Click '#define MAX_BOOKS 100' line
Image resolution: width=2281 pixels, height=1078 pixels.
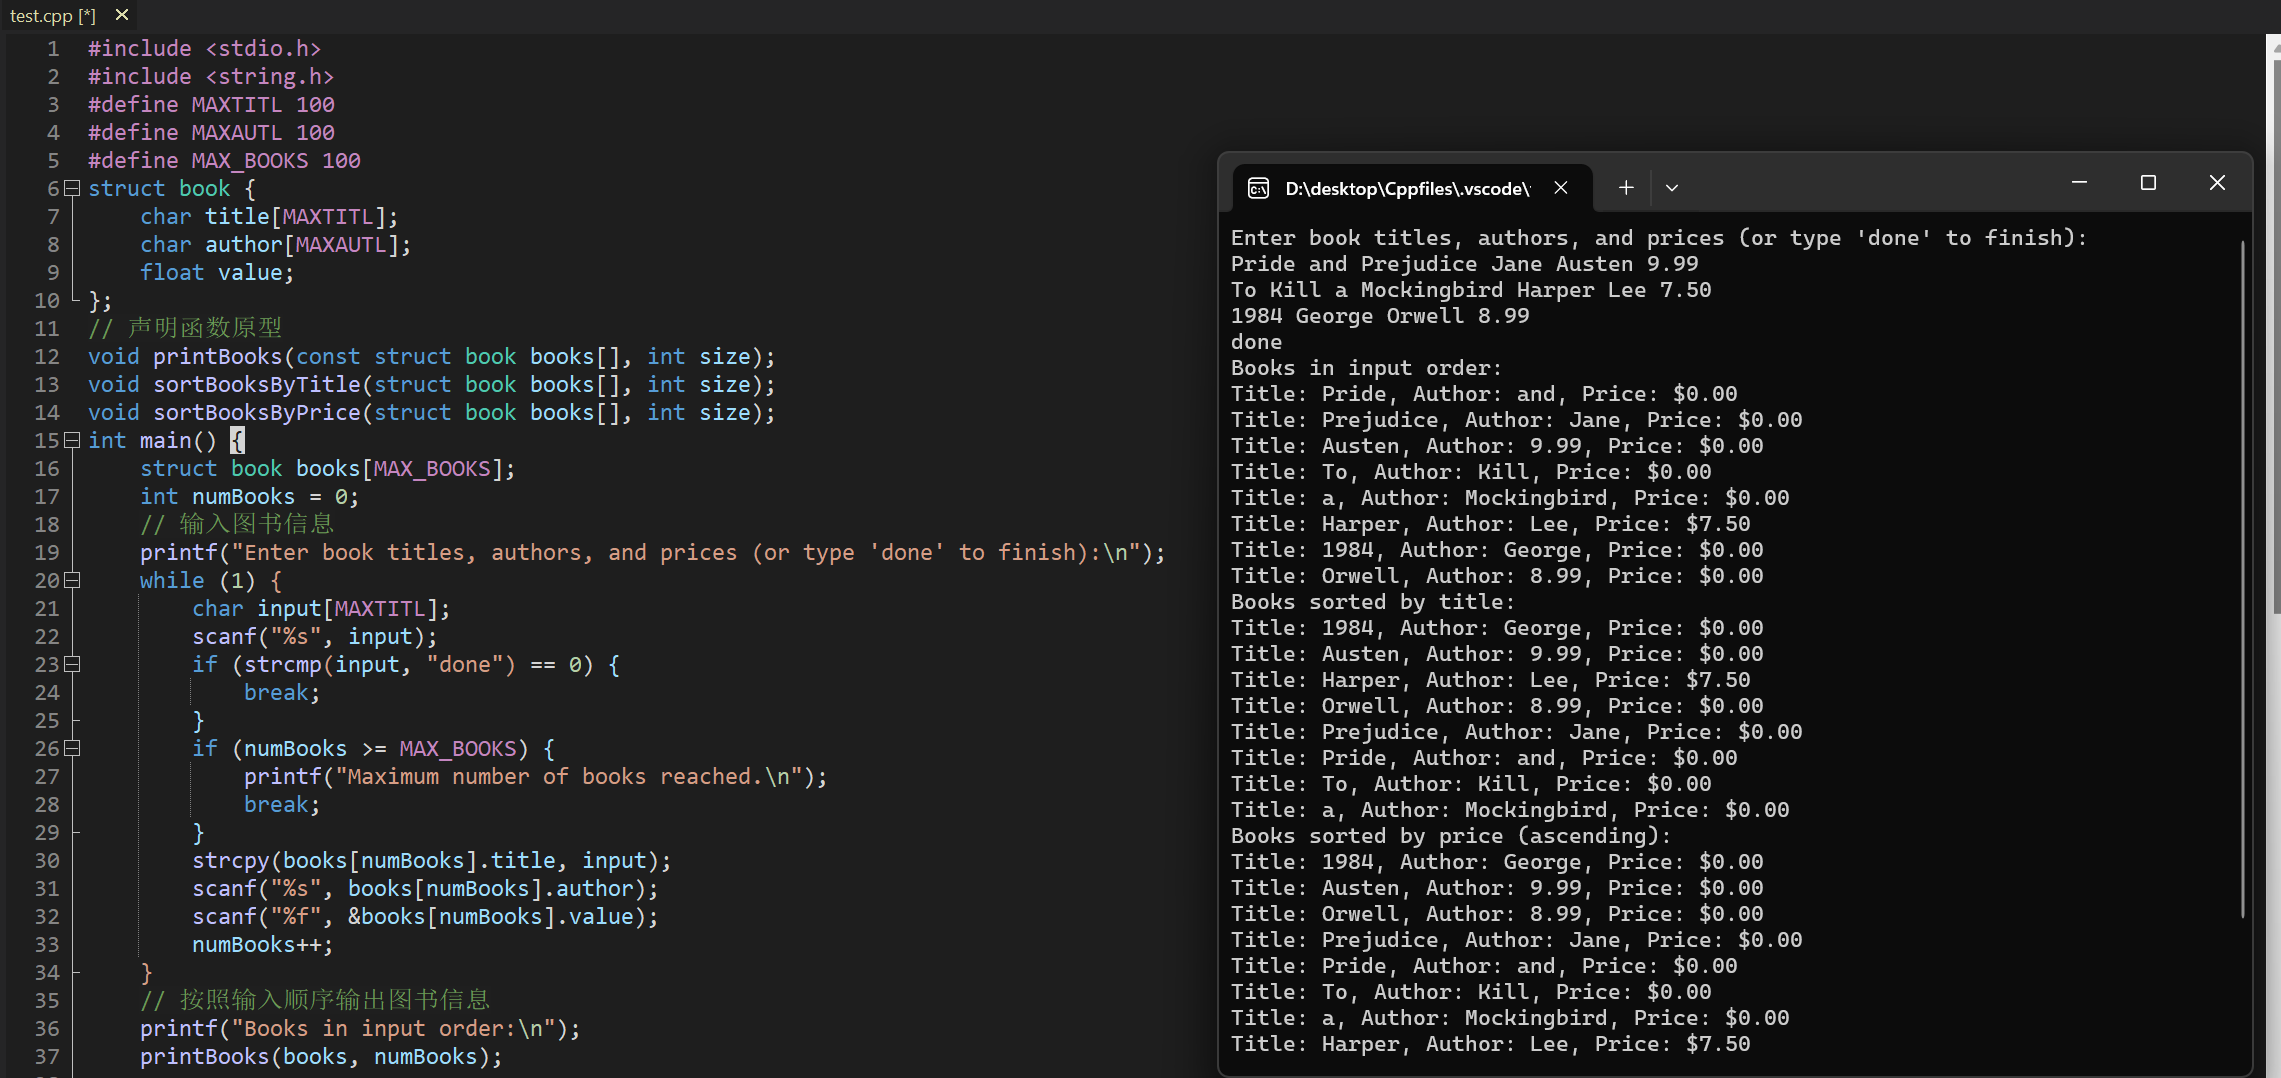click(224, 160)
